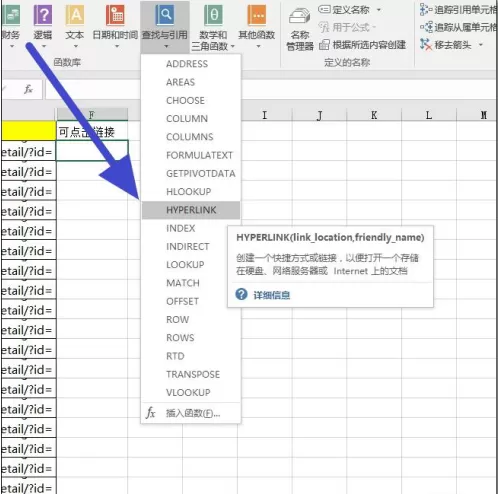Click Remove Arrows (移去箭头) button
498x494 pixels.
point(446,44)
